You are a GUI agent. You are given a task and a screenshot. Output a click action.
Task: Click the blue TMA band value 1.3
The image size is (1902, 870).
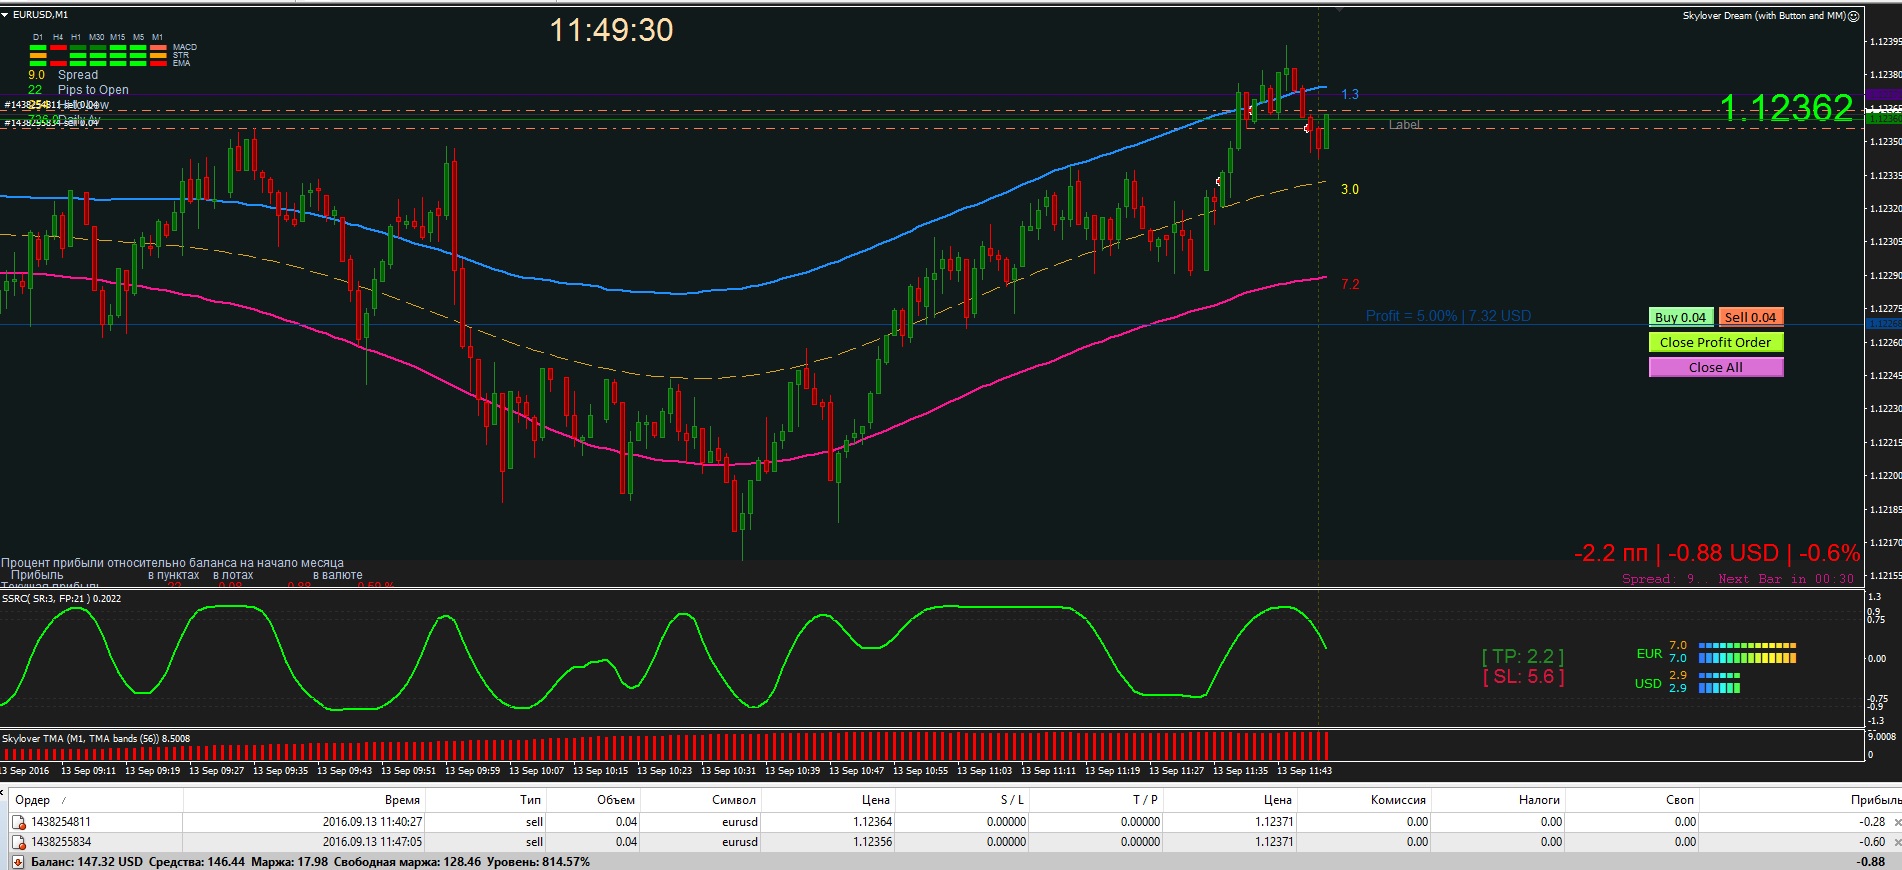pyautogui.click(x=1350, y=94)
